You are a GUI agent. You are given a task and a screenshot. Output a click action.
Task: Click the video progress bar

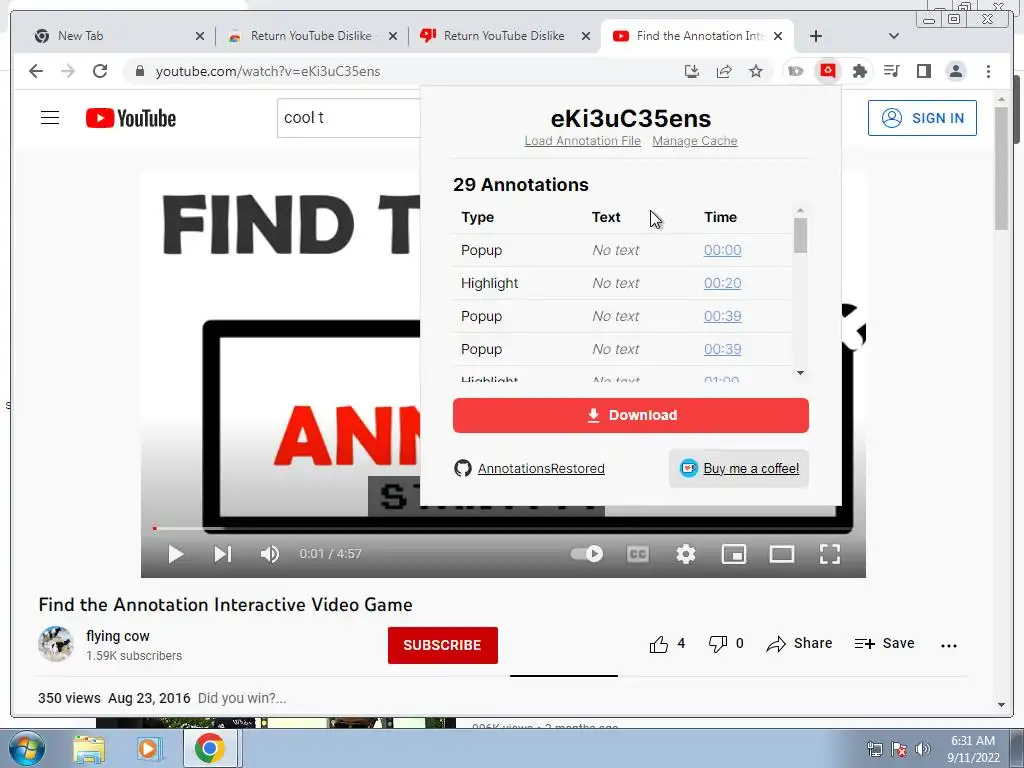(503, 528)
